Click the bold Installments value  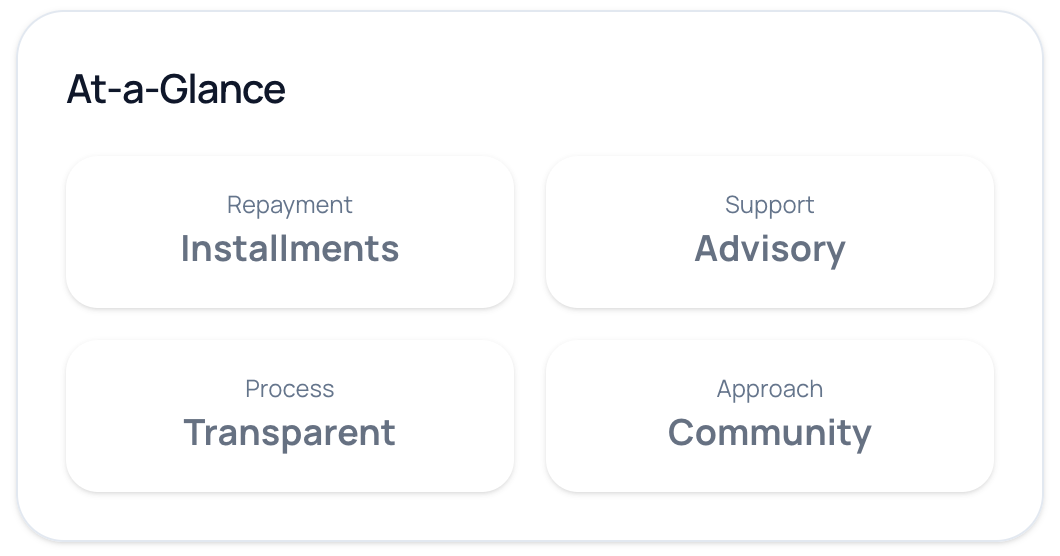(x=290, y=249)
